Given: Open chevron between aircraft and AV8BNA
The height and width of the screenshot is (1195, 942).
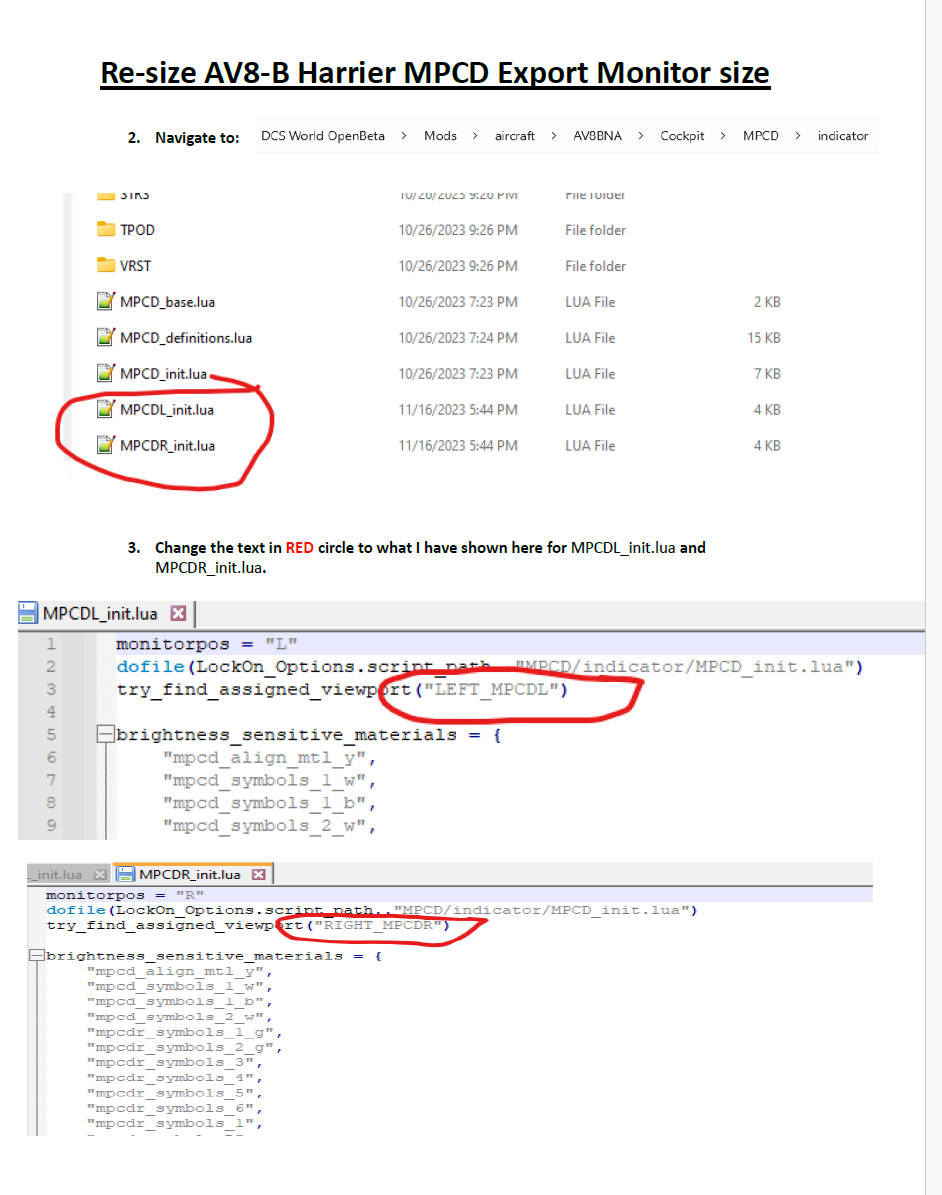Looking at the screenshot, I should pos(553,136).
